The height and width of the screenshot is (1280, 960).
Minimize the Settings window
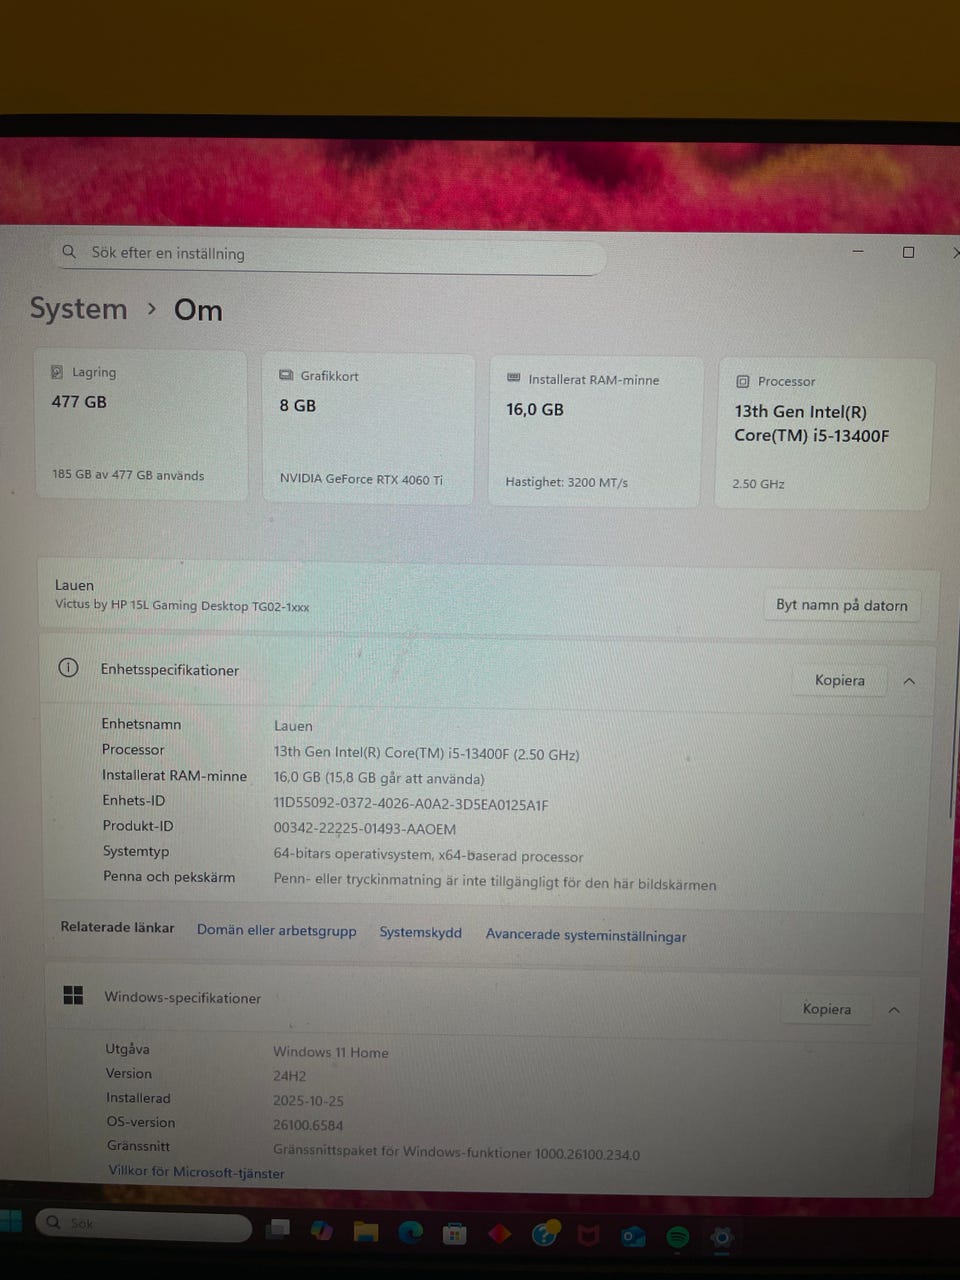pyautogui.click(x=857, y=251)
